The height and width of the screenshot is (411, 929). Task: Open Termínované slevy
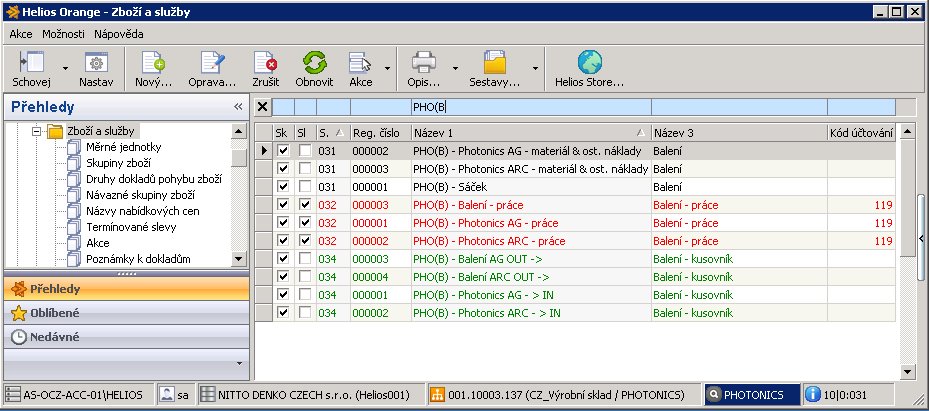coord(131,227)
